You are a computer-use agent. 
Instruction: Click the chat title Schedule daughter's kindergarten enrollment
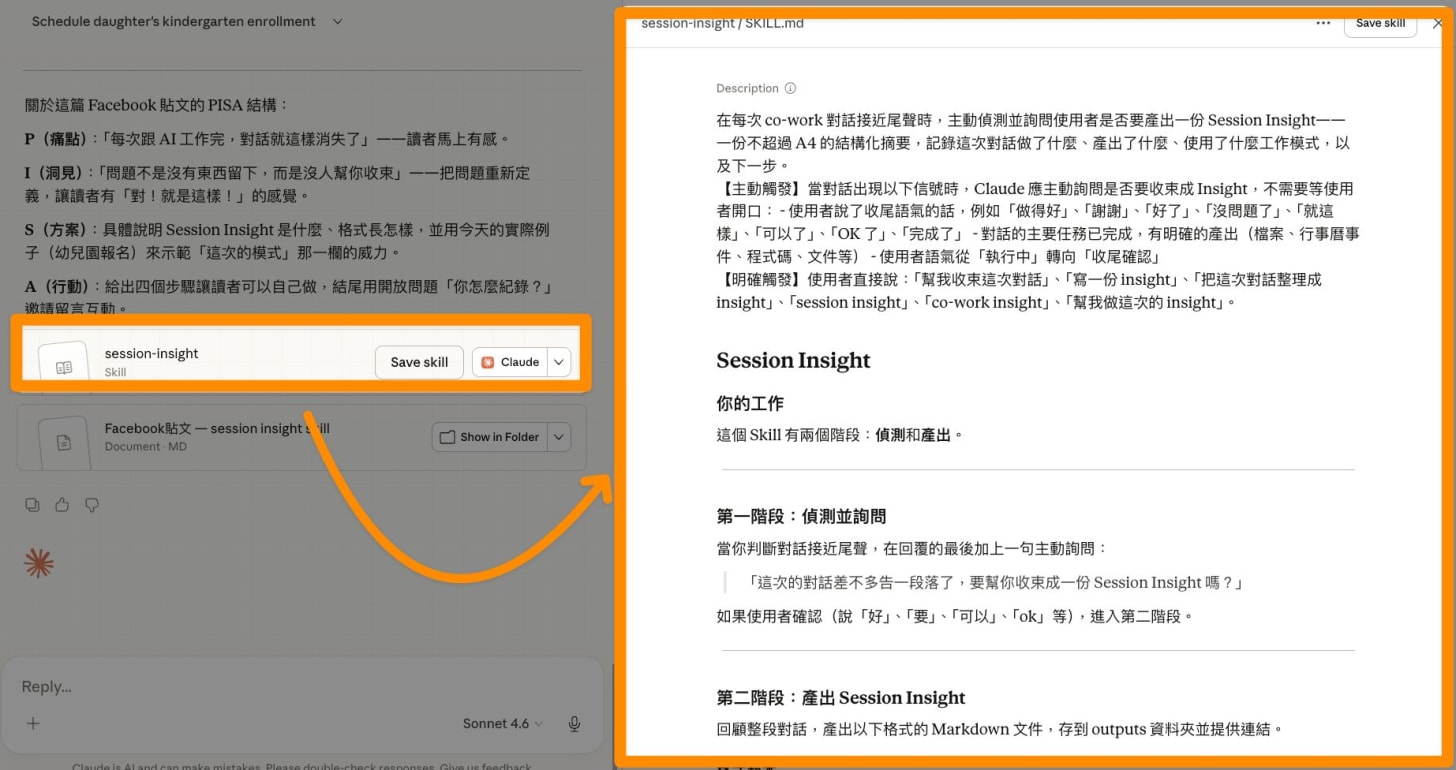174,21
